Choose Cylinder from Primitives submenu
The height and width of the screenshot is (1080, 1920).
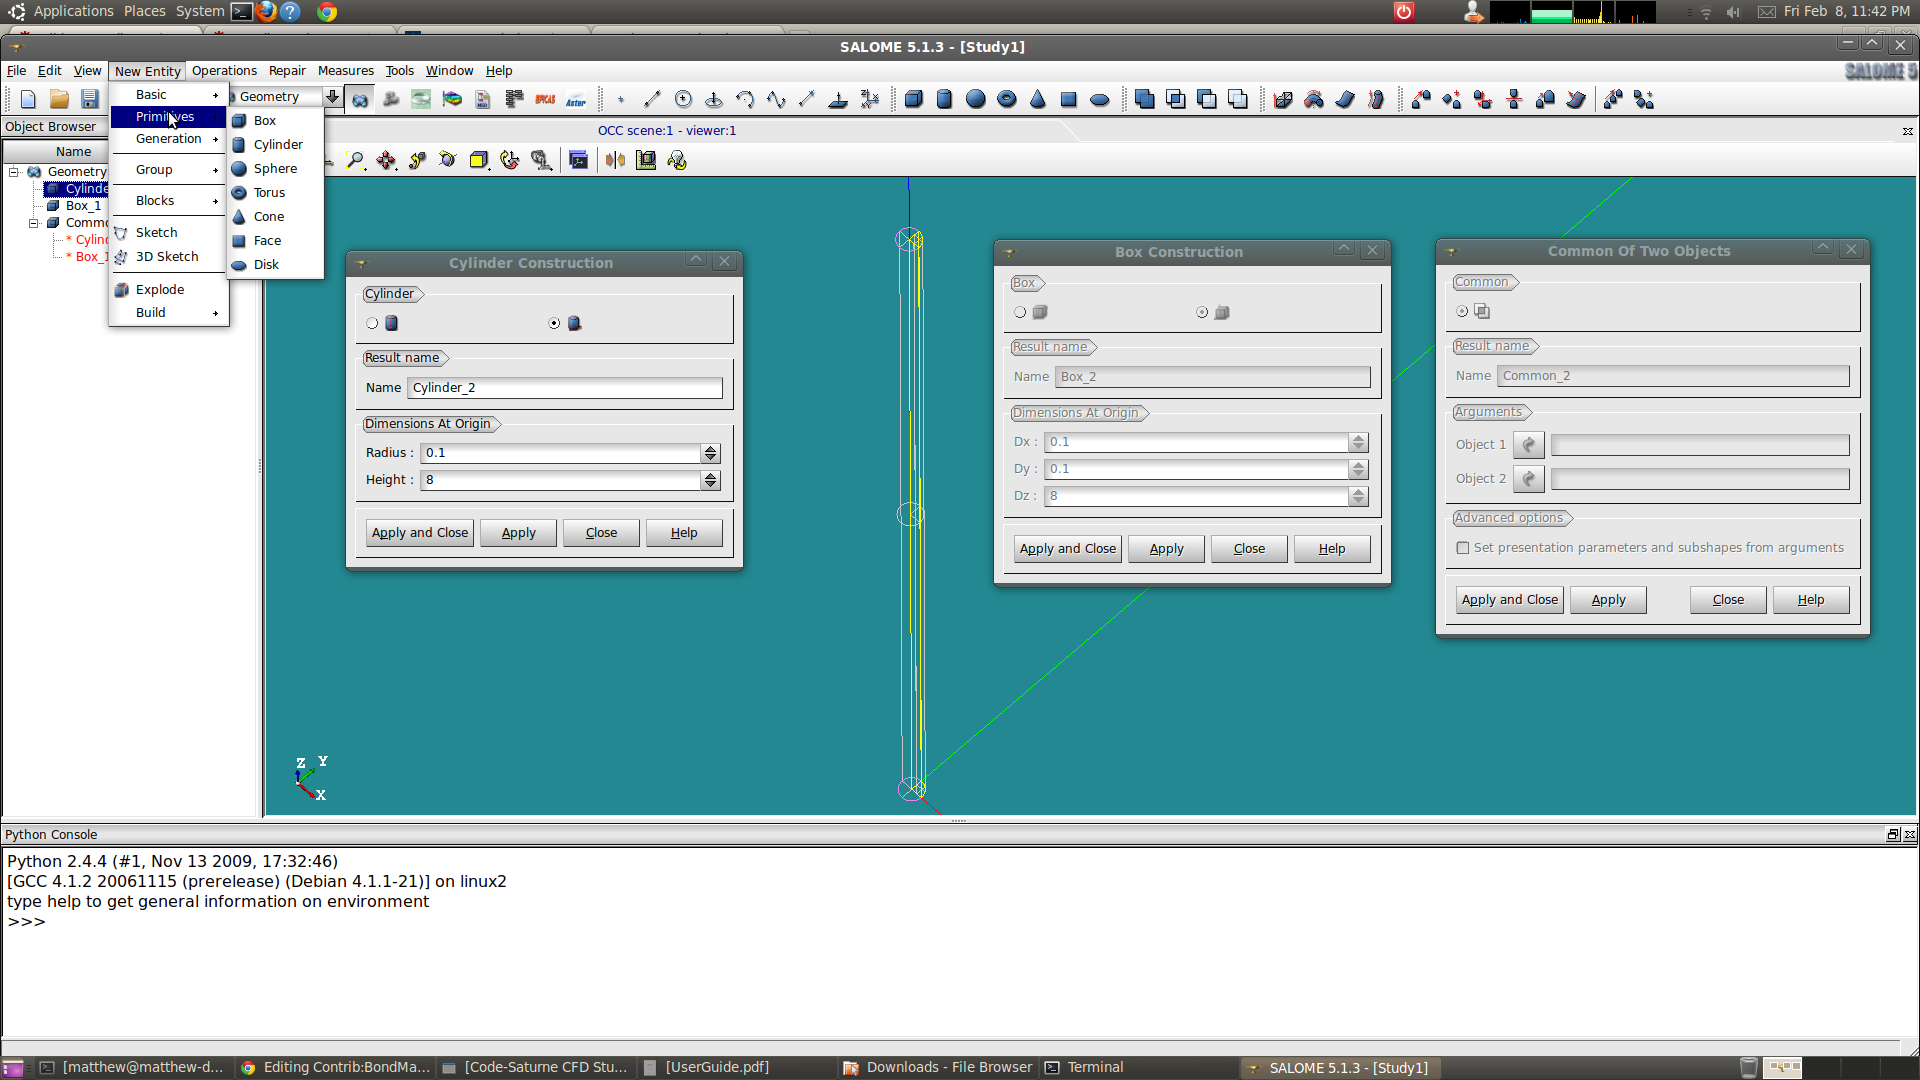click(x=276, y=145)
